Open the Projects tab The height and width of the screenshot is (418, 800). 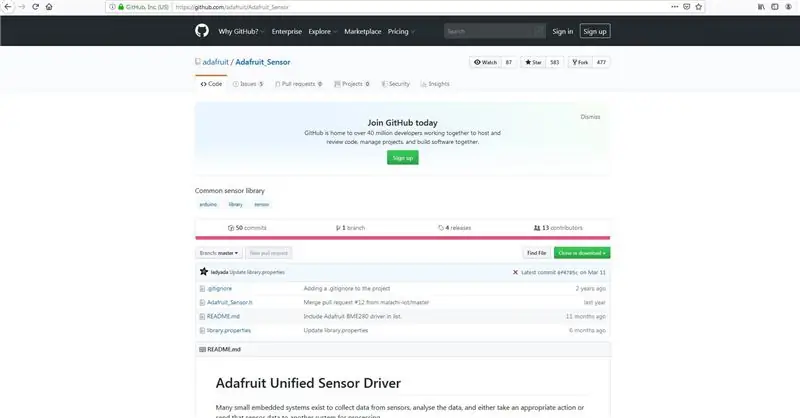[352, 84]
